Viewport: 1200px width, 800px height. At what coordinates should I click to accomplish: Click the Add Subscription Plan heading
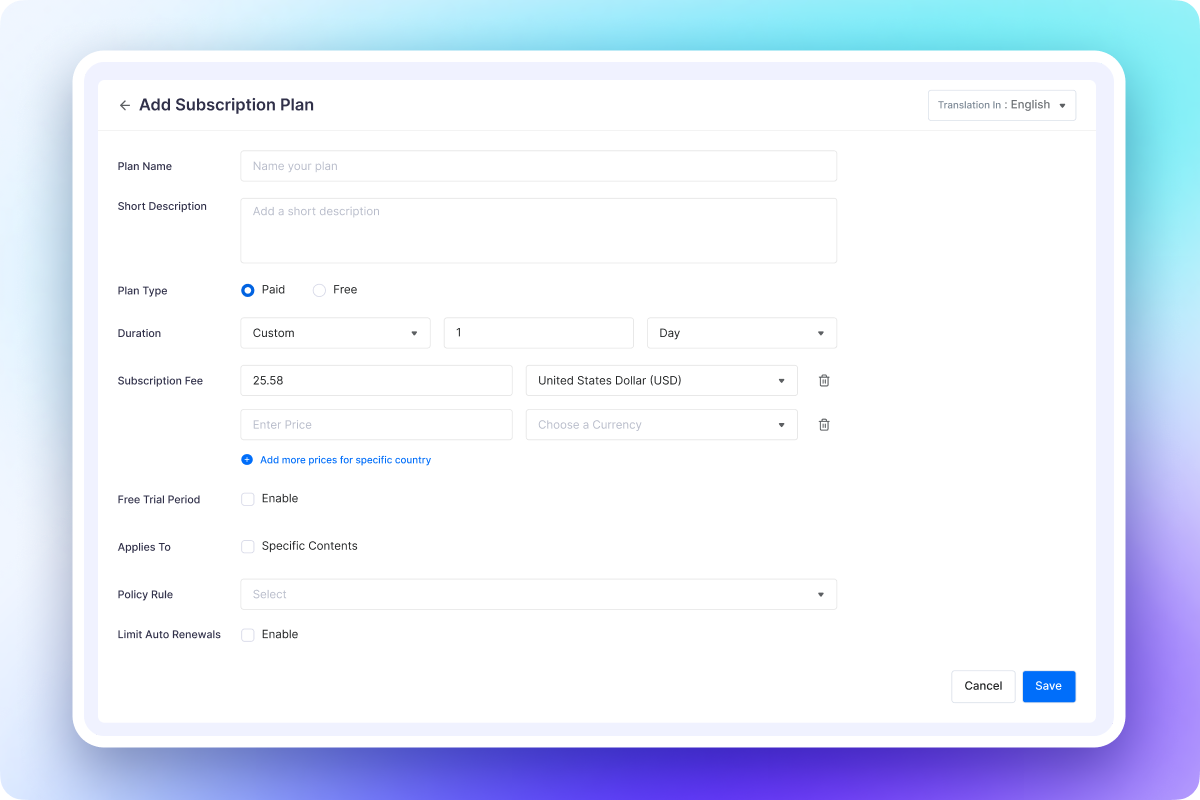point(226,105)
